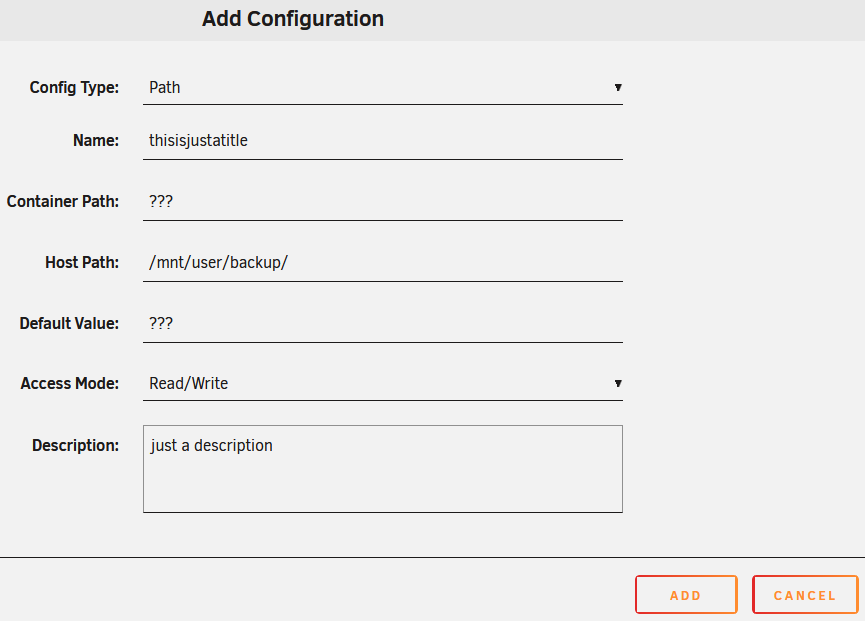The width and height of the screenshot is (865, 621).
Task: Click the CANCEL button
Action: tap(805, 595)
